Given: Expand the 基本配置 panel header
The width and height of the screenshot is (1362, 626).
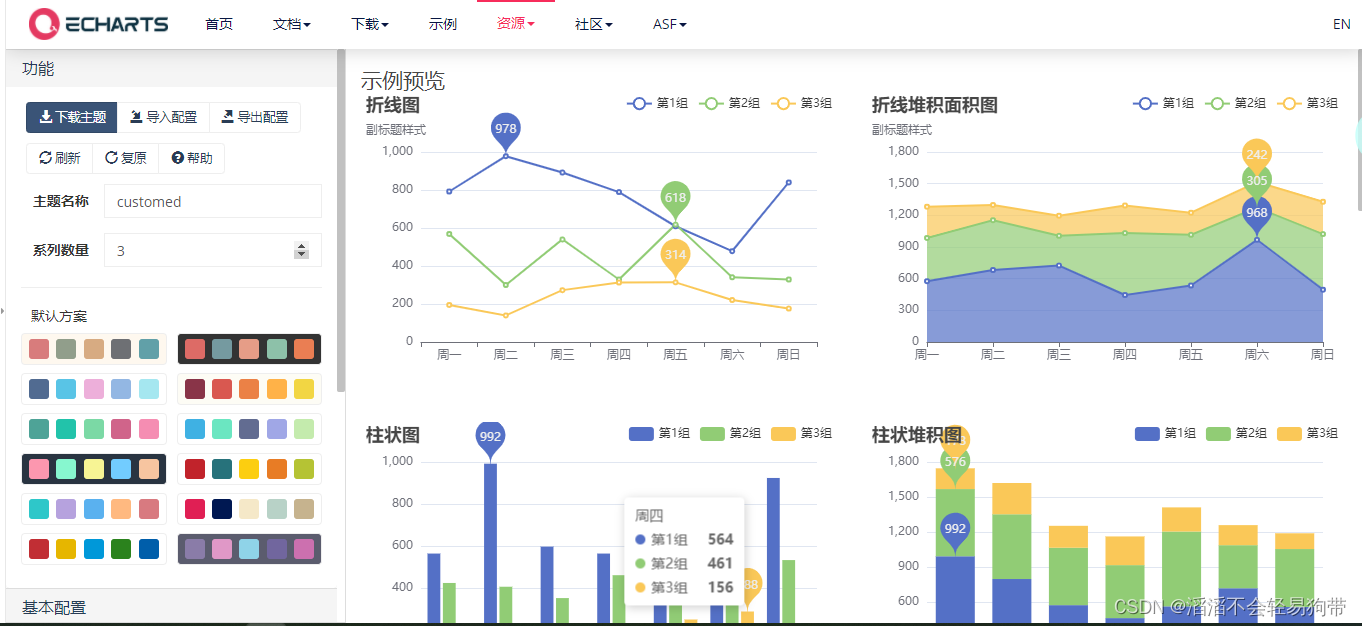Looking at the screenshot, I should [x=171, y=607].
